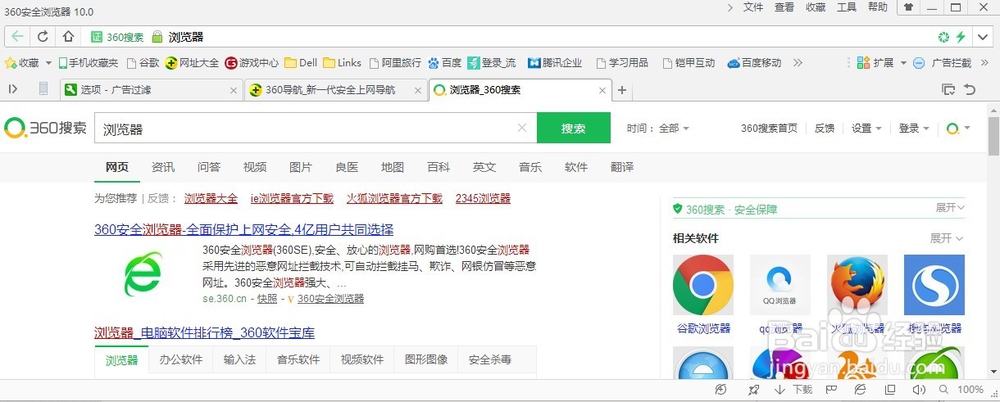Select the 视频 search category tab

coord(254,167)
